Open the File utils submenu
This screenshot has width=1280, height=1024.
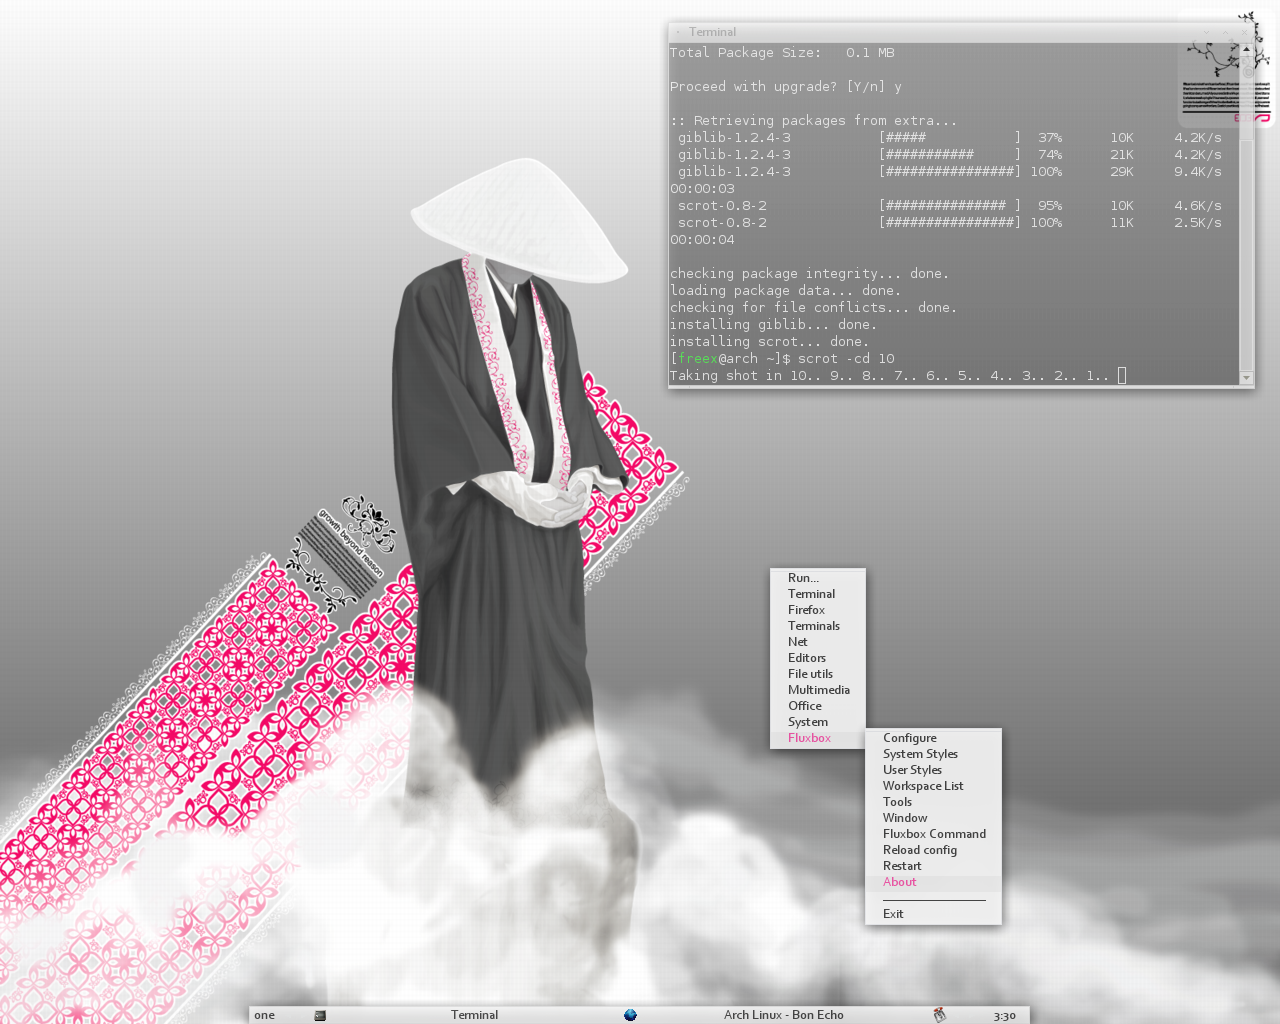click(x=817, y=674)
